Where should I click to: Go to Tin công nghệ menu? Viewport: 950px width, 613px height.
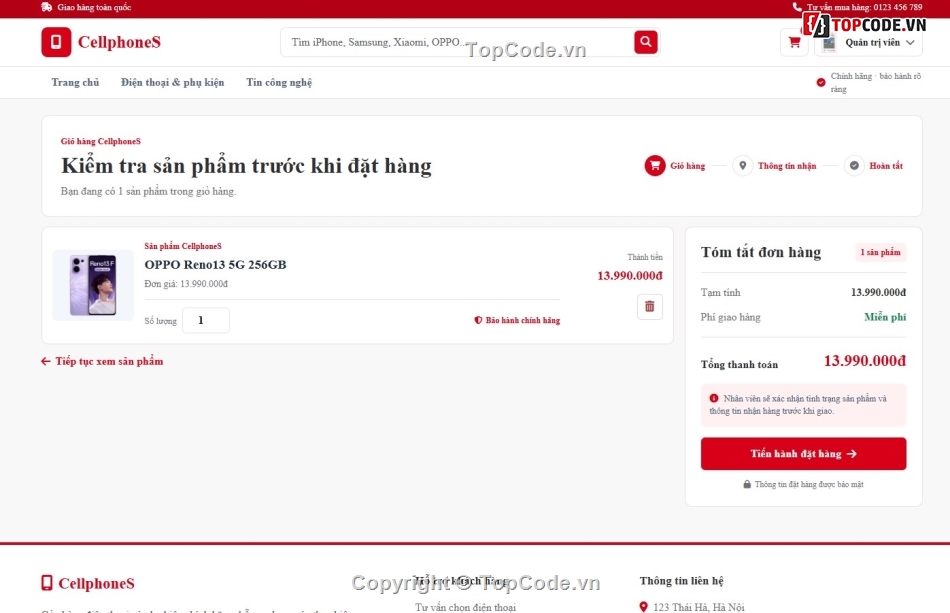pos(279,82)
